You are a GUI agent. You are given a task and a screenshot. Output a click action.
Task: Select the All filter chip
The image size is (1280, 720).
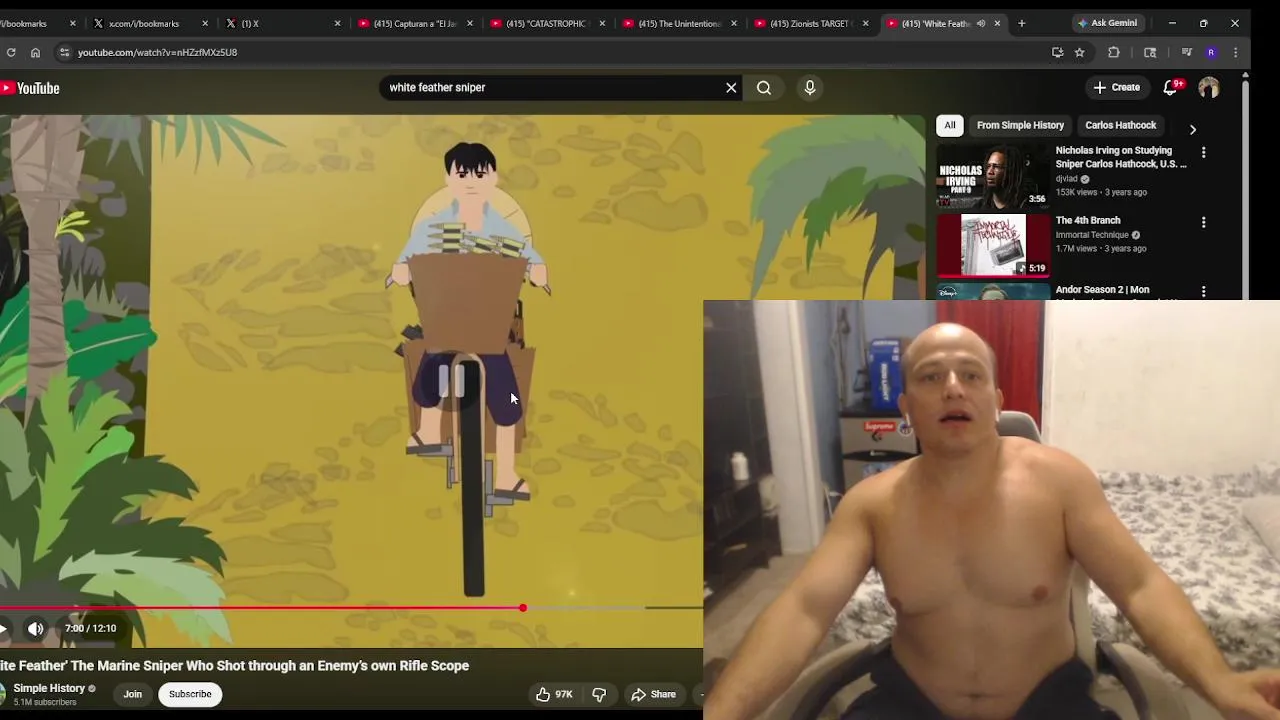pos(950,126)
